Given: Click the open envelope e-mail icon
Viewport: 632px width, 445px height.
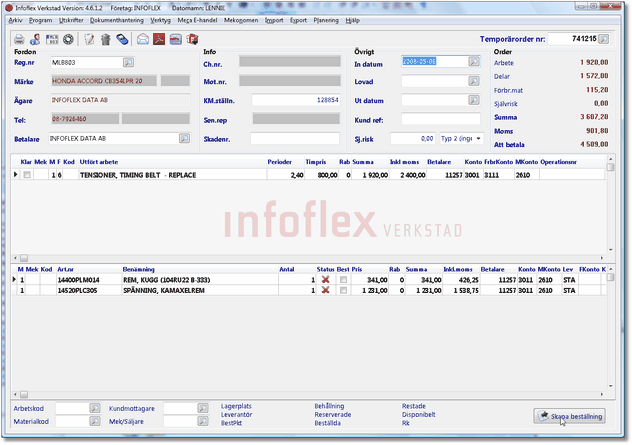Looking at the screenshot, I should 143,39.
